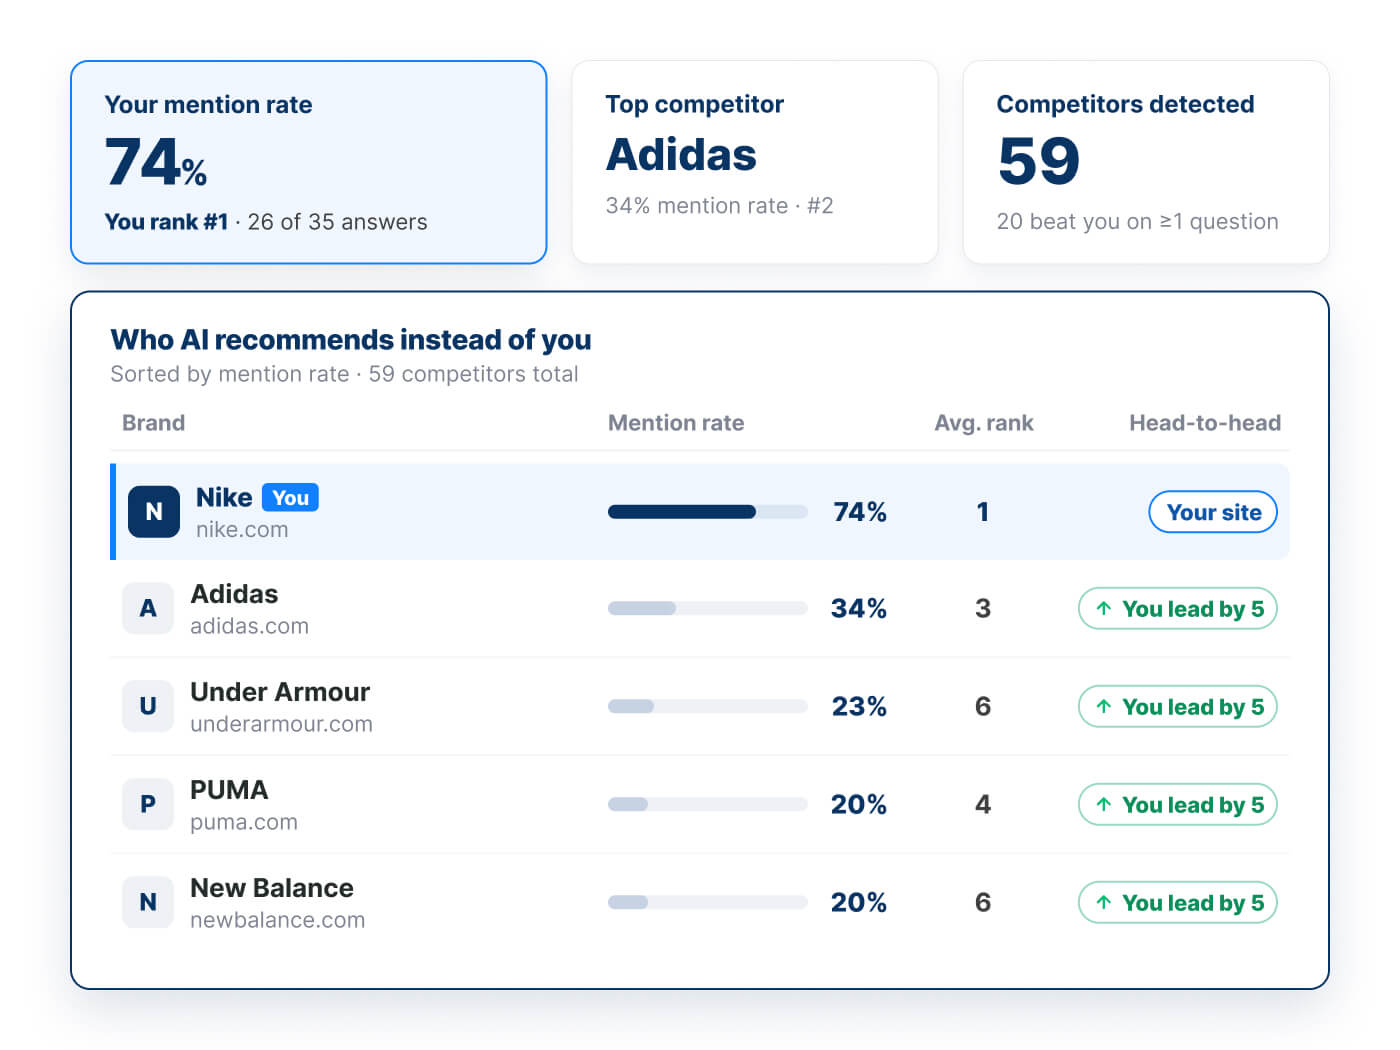Image resolution: width=1400 pixels, height=1050 pixels.
Task: Click up-arrow icon in PUMA lead badge
Action: coord(1103,804)
